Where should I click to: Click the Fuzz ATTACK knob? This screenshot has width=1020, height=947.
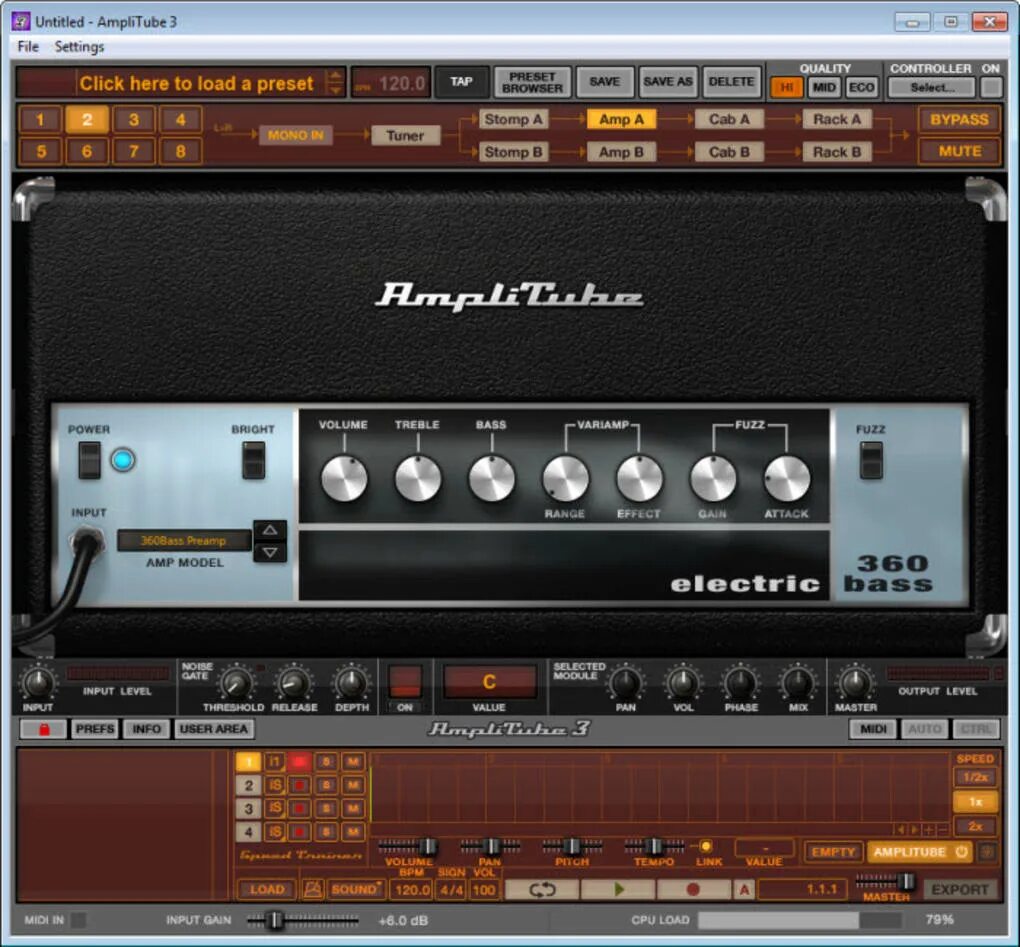(x=786, y=478)
